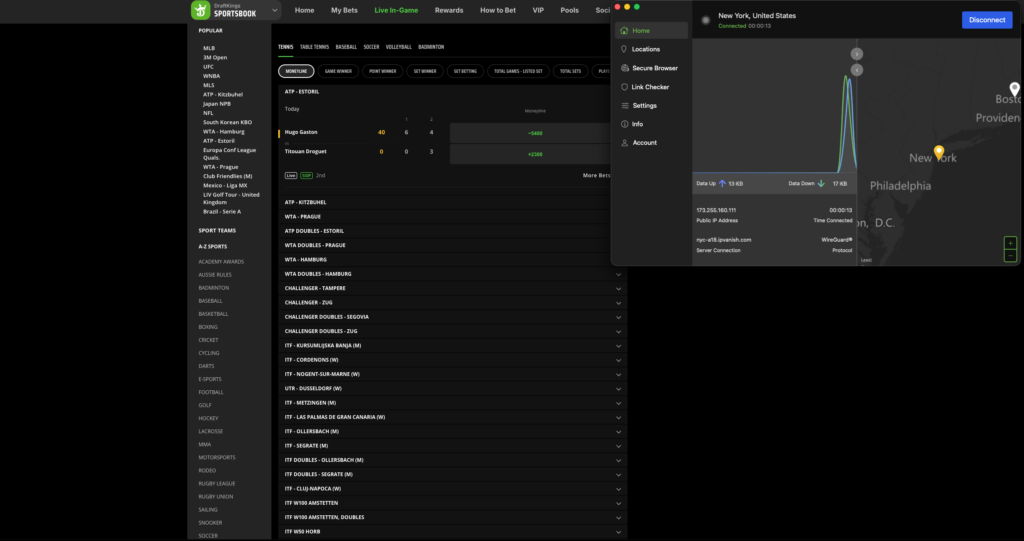
Task: Select the white Boston map pin
Action: [1014, 90]
